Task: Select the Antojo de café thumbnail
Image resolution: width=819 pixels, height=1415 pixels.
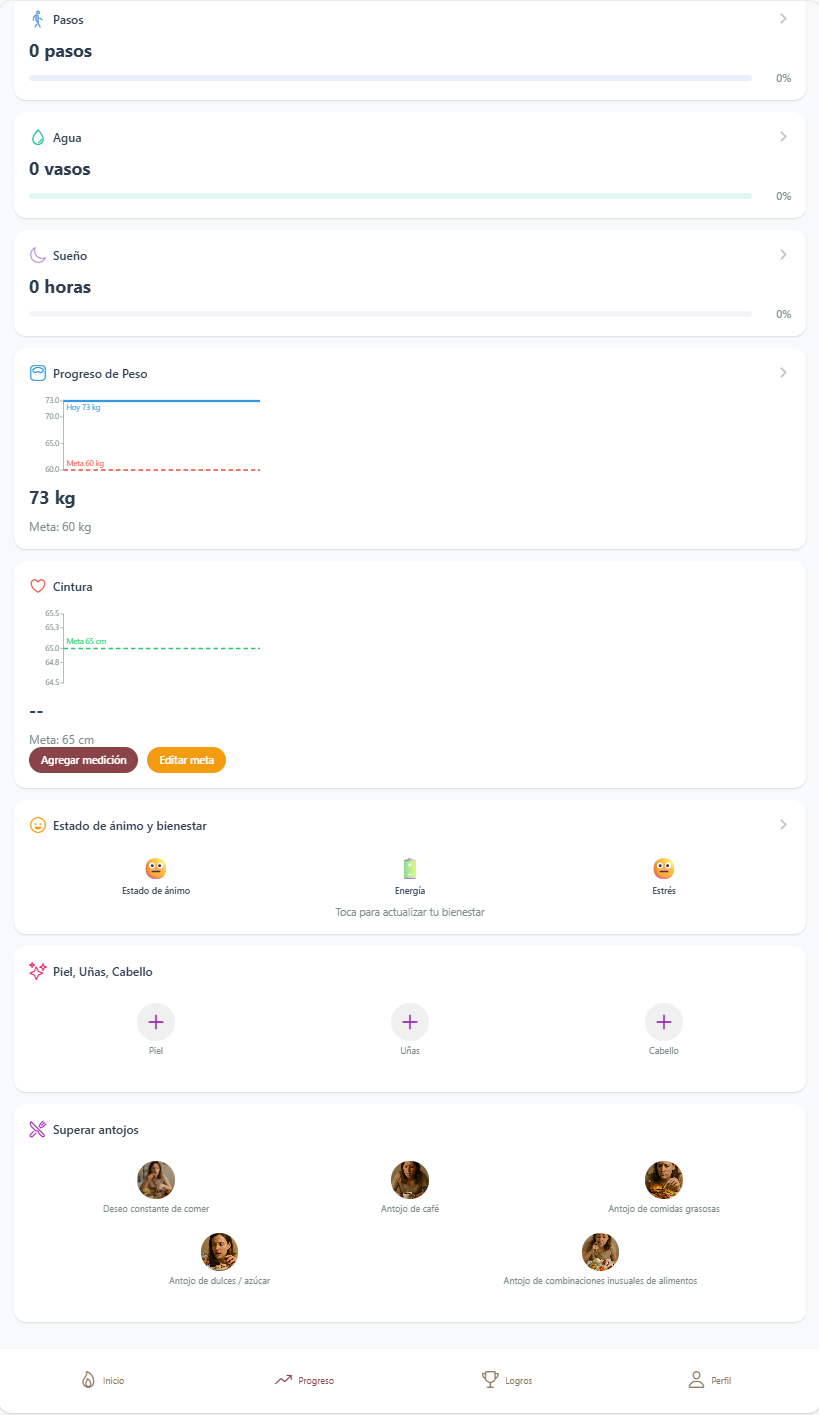Action: tap(410, 1180)
